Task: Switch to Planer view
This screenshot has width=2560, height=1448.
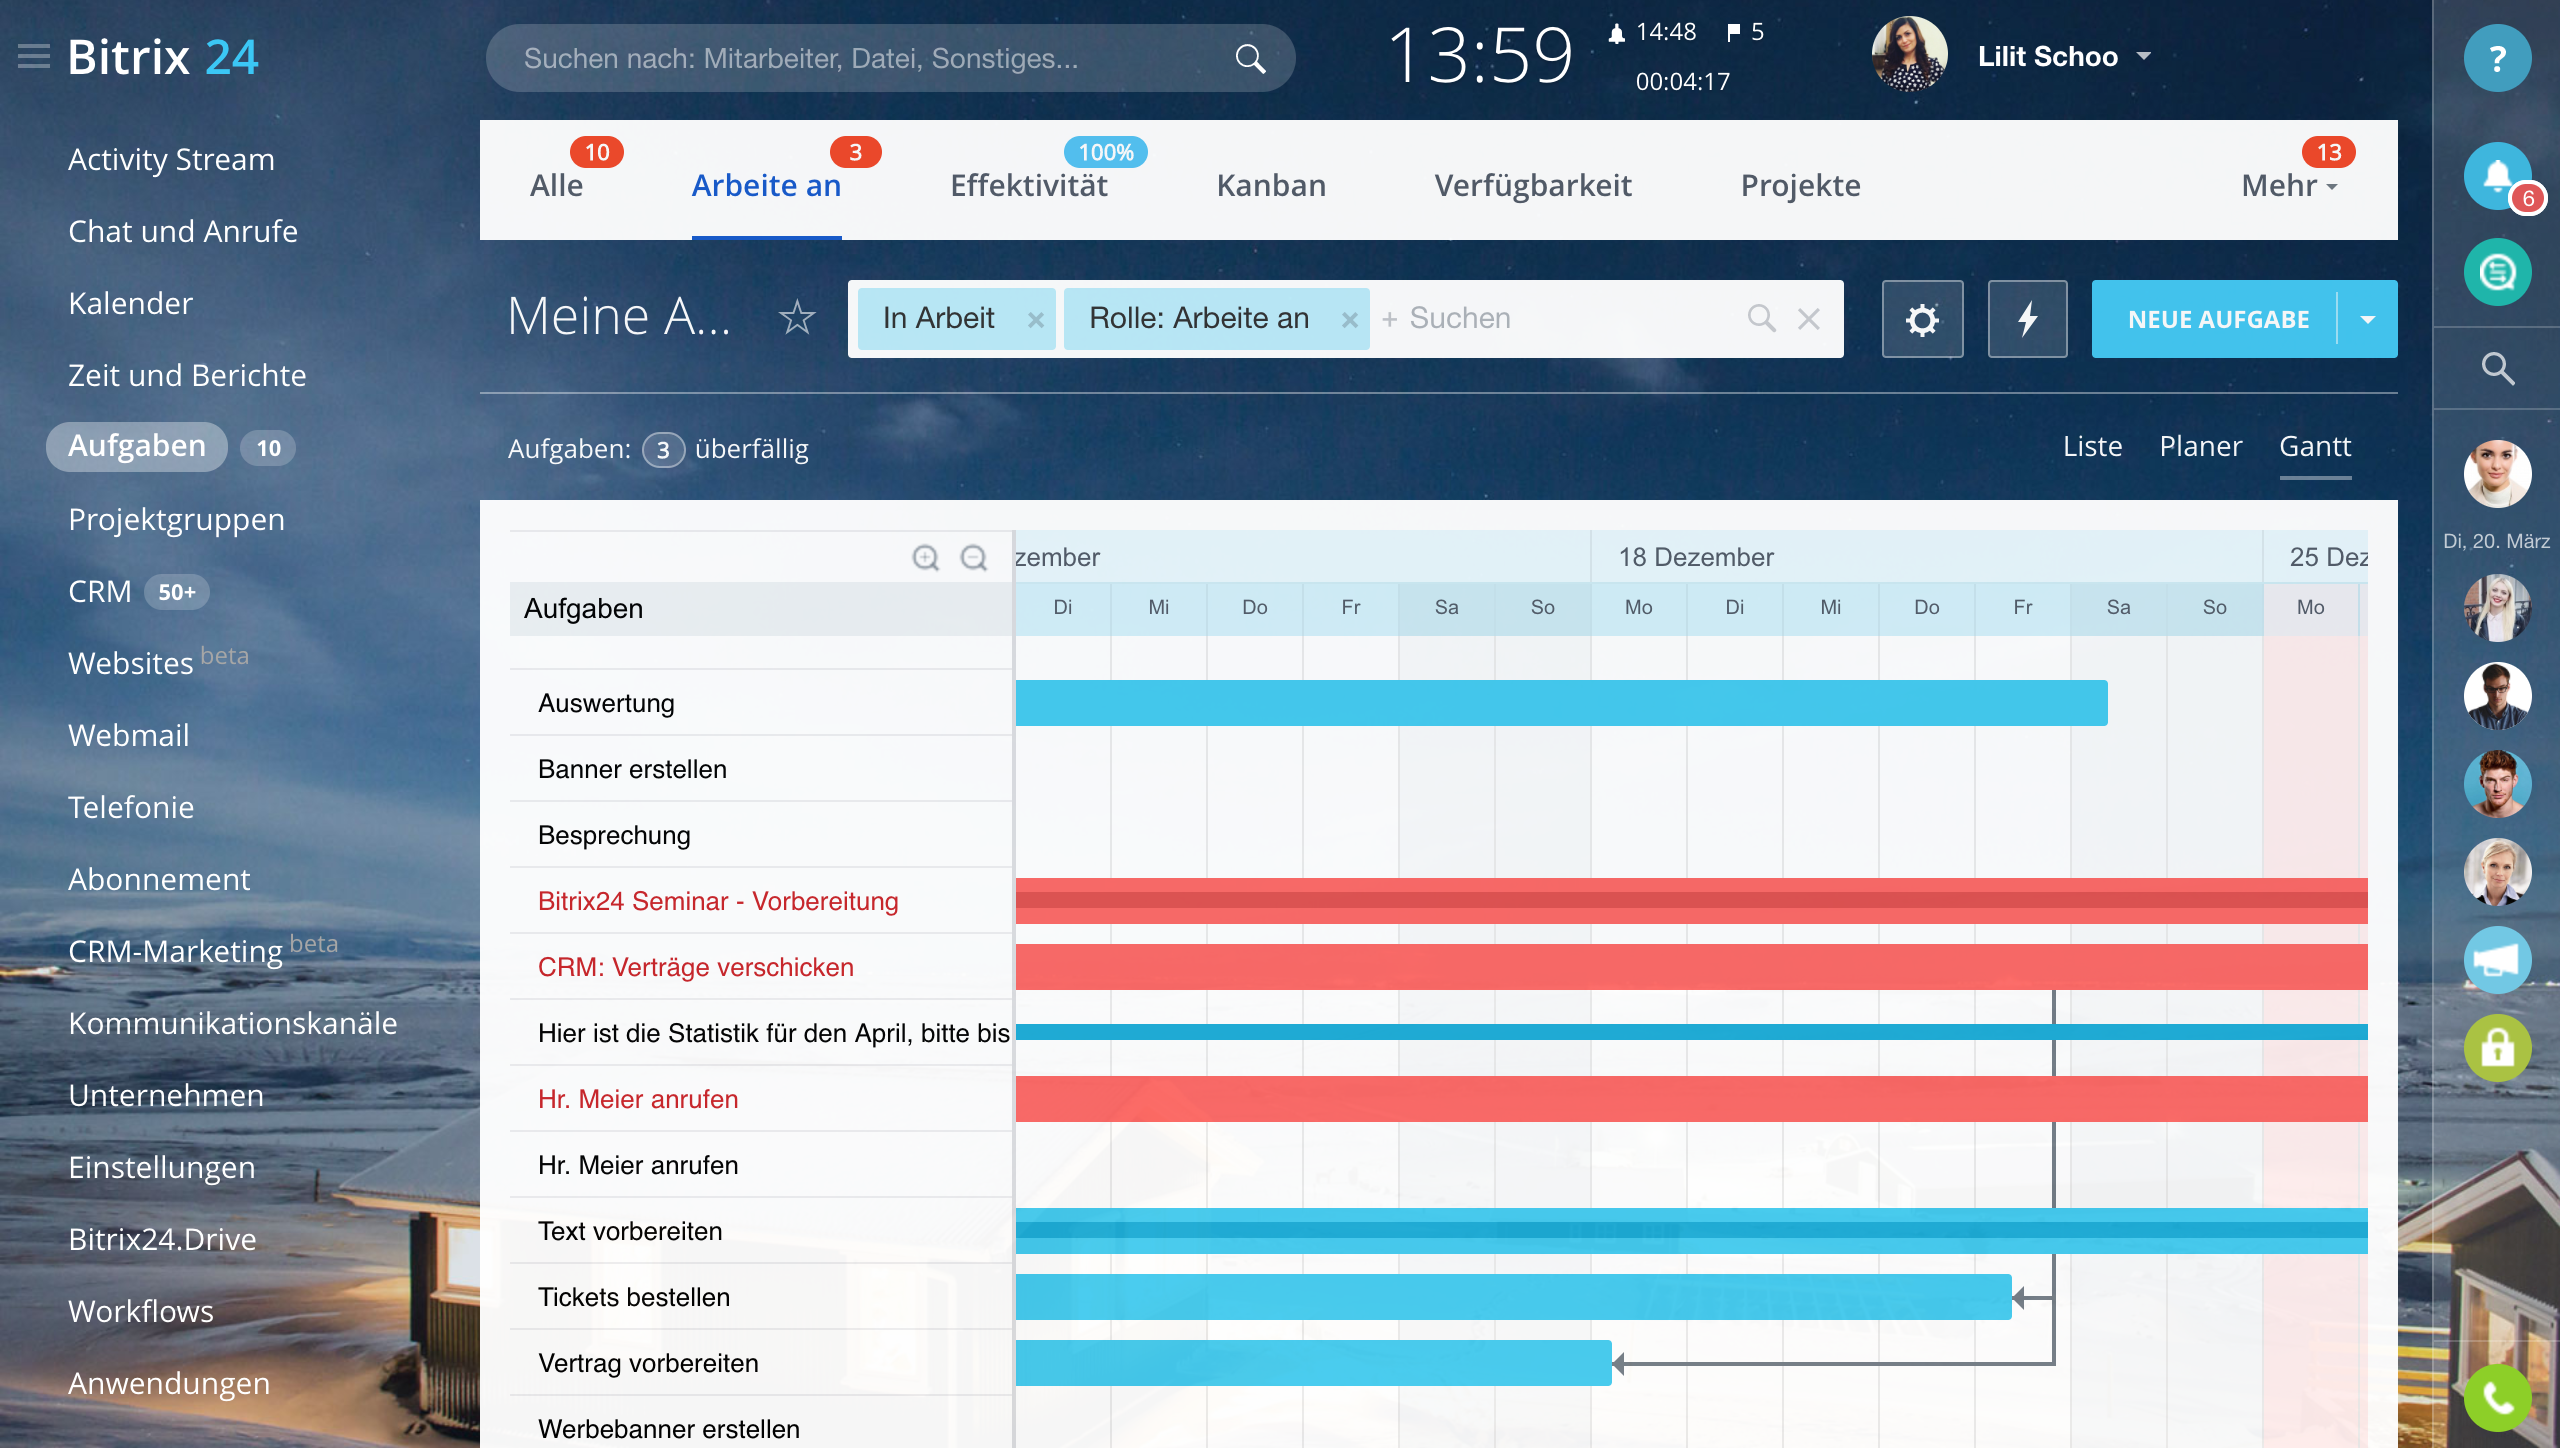Action: click(x=2200, y=446)
